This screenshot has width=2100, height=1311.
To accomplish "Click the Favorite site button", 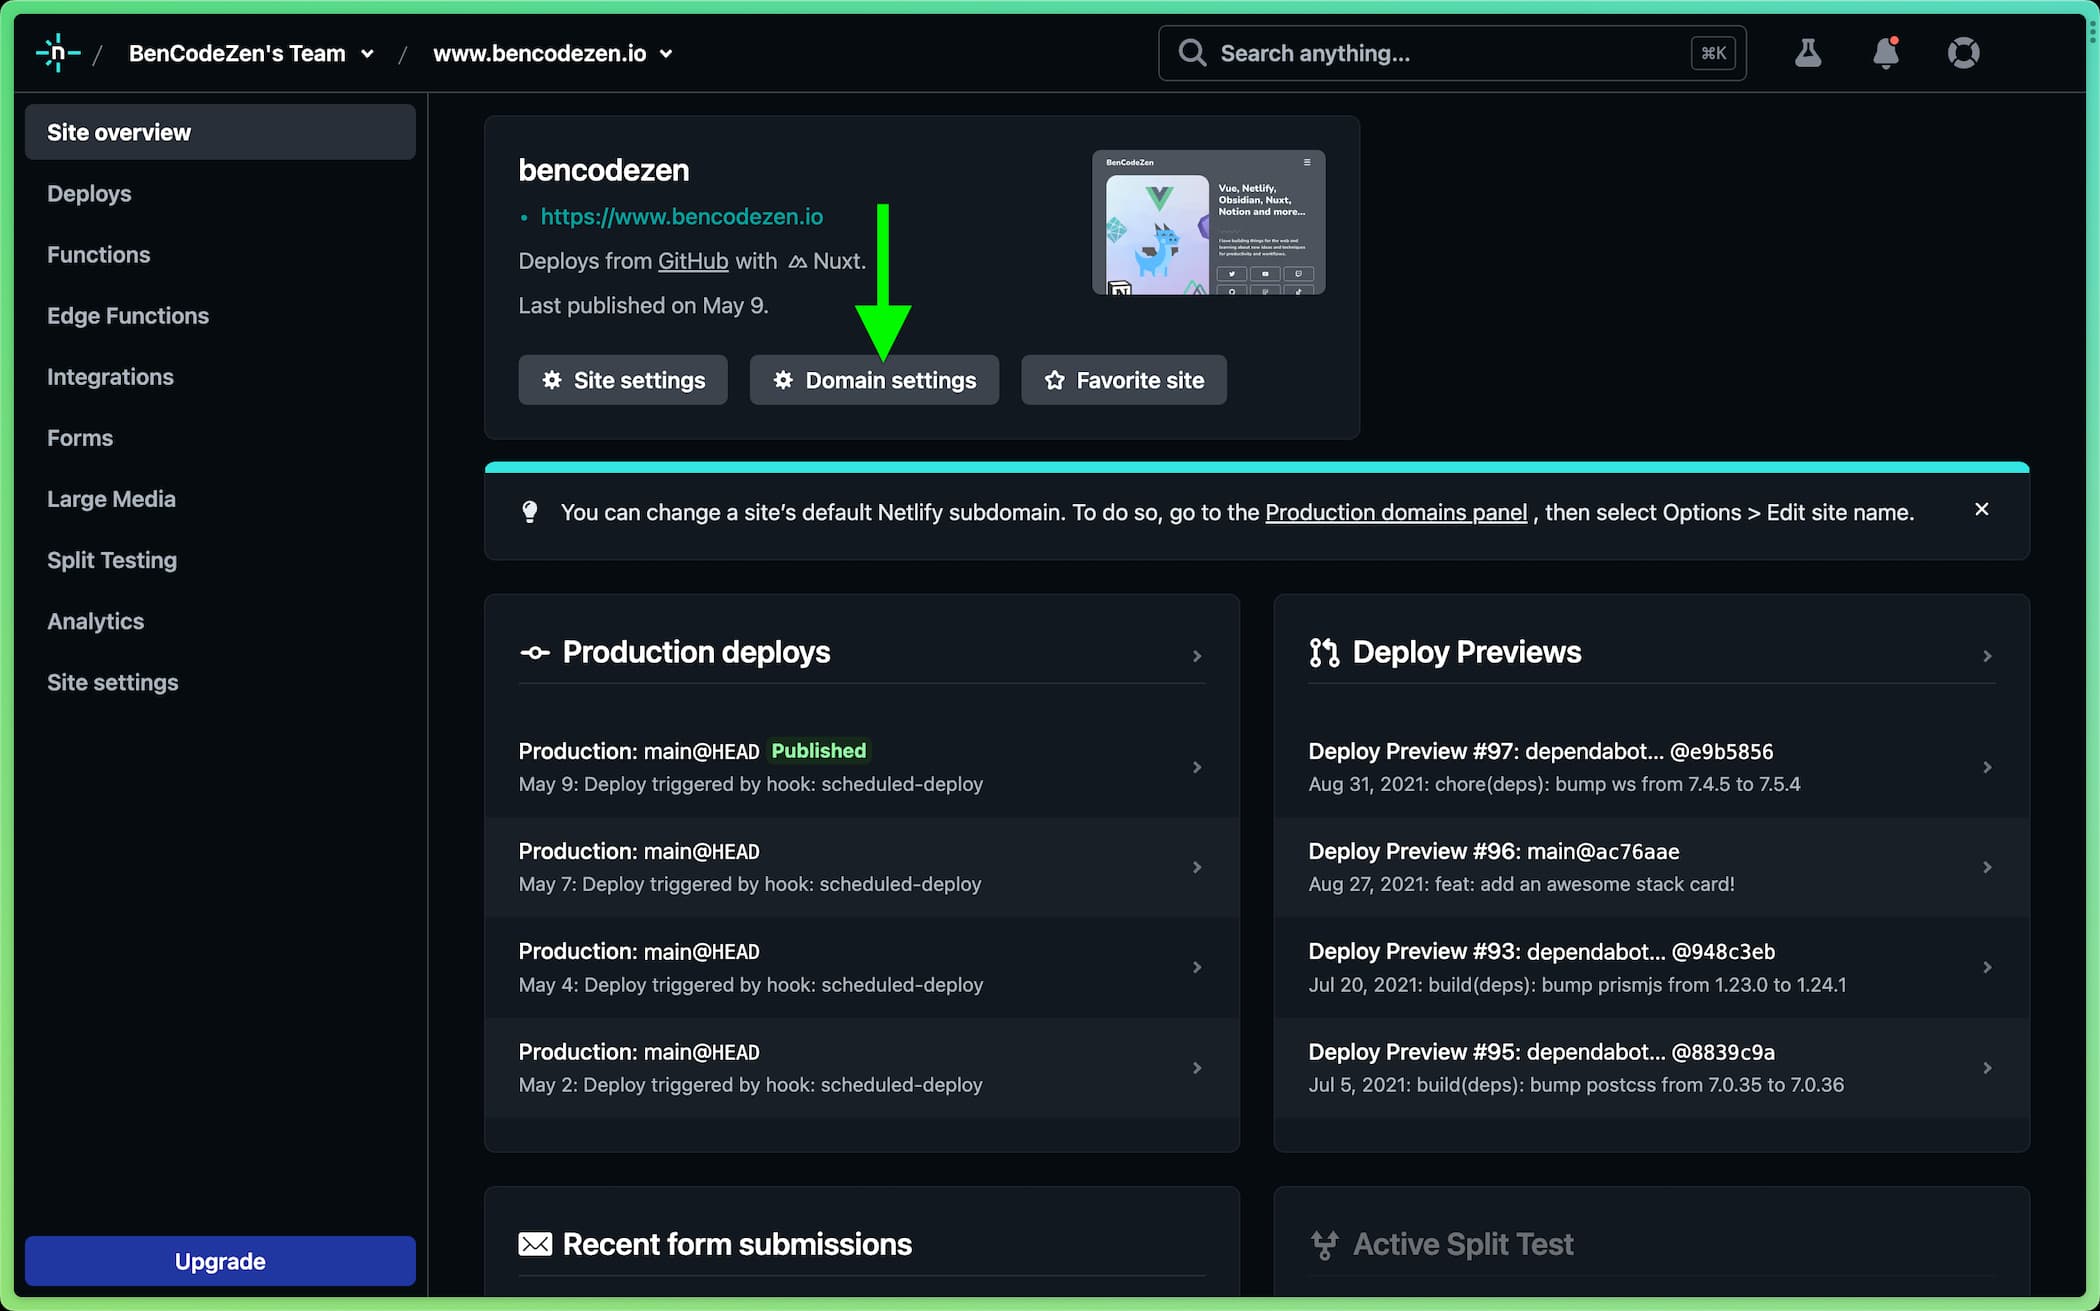I will [1123, 380].
